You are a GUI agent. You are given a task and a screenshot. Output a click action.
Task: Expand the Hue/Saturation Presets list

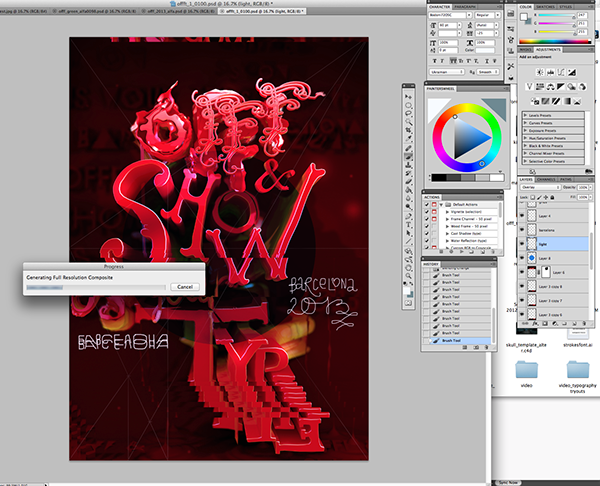pyautogui.click(x=526, y=138)
